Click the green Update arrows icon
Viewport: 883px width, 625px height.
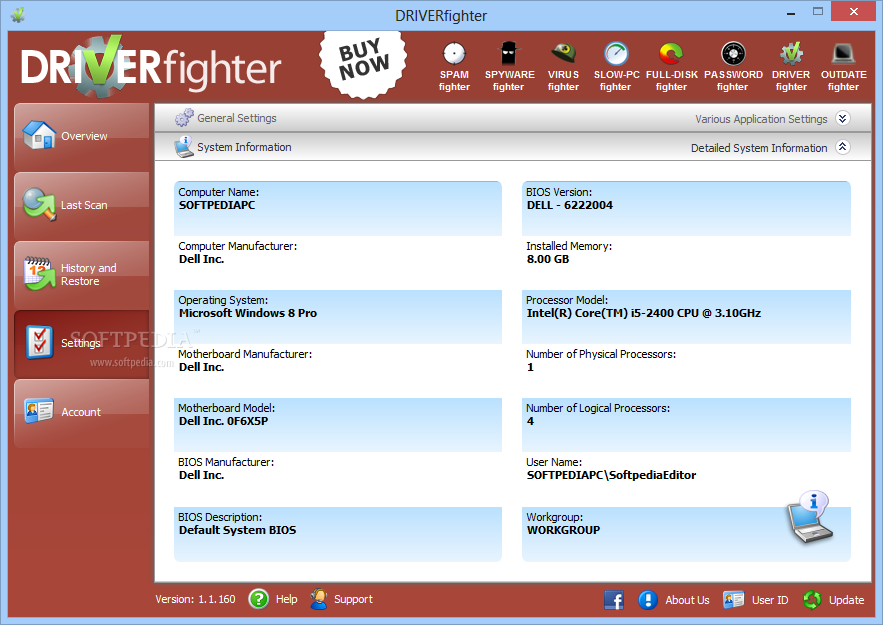[812, 600]
